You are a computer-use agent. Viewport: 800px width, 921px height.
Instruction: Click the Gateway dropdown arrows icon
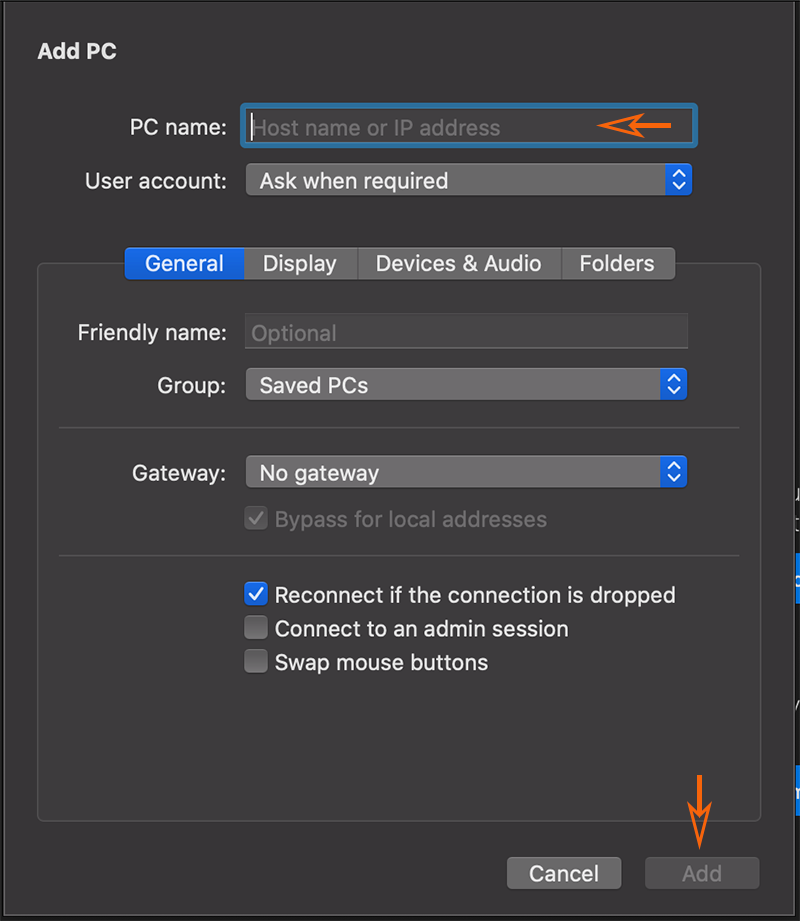click(x=676, y=472)
